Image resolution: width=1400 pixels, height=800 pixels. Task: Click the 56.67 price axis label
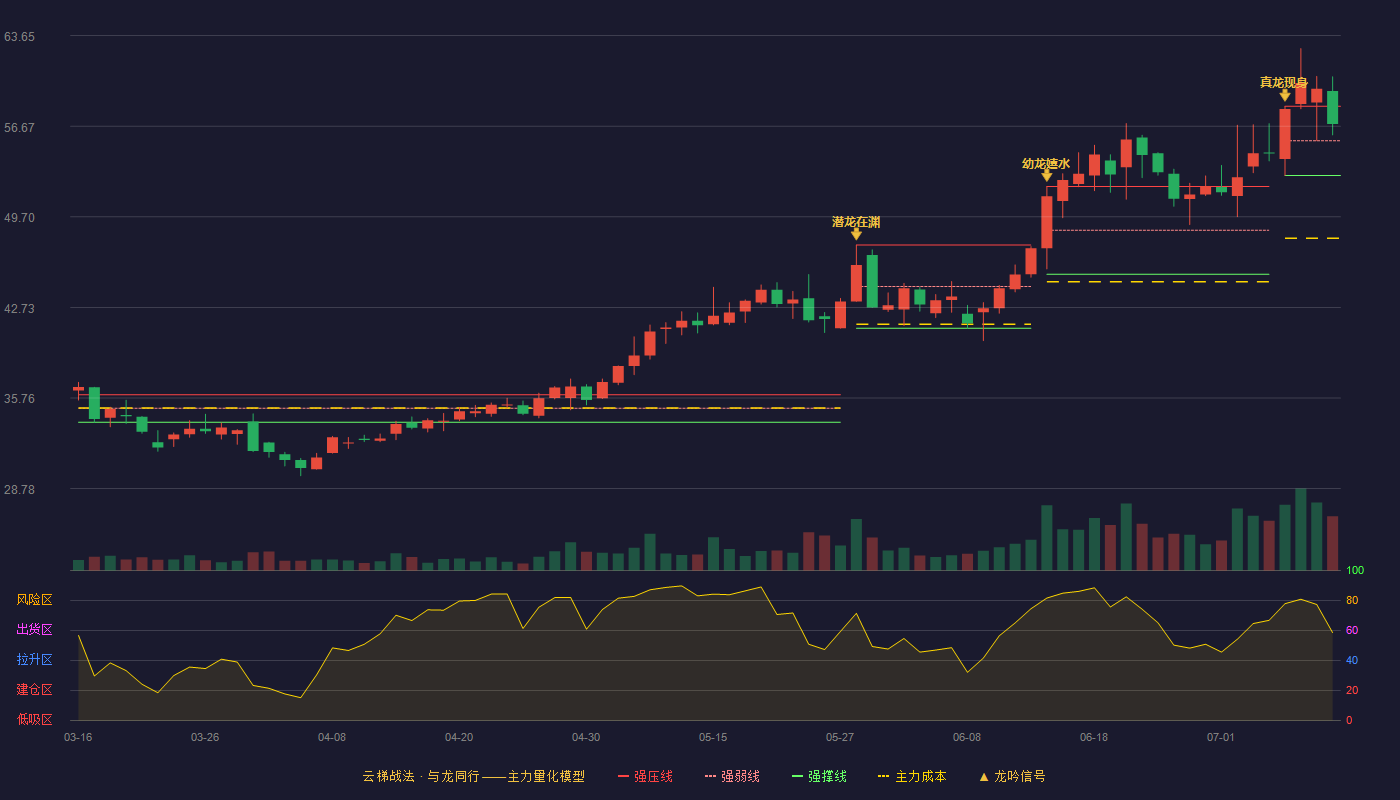(x=19, y=127)
